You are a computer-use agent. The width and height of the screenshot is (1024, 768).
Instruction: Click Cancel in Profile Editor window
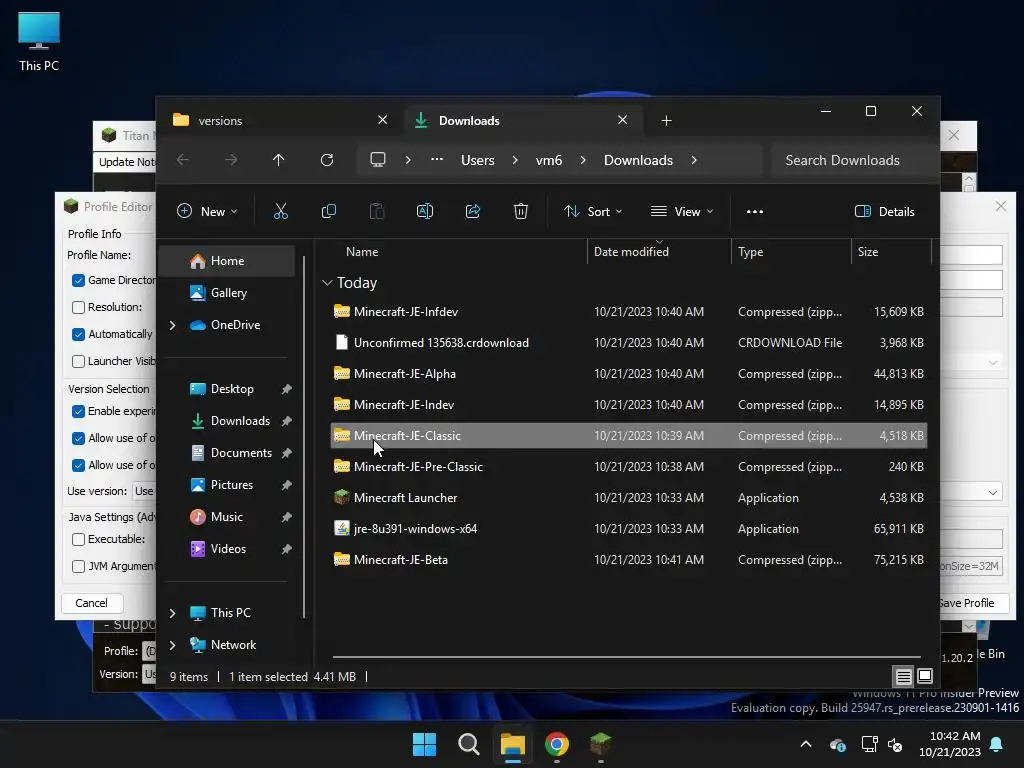click(91, 603)
